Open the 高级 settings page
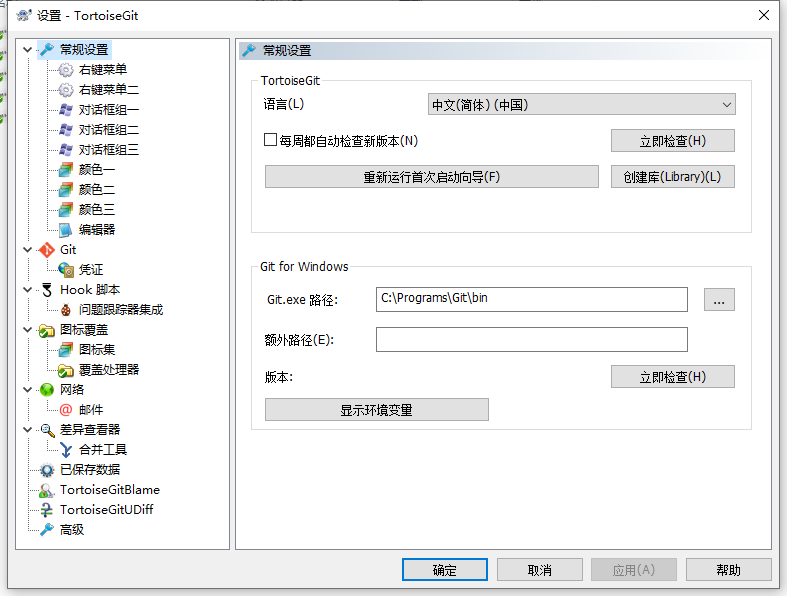 pyautogui.click(x=72, y=530)
